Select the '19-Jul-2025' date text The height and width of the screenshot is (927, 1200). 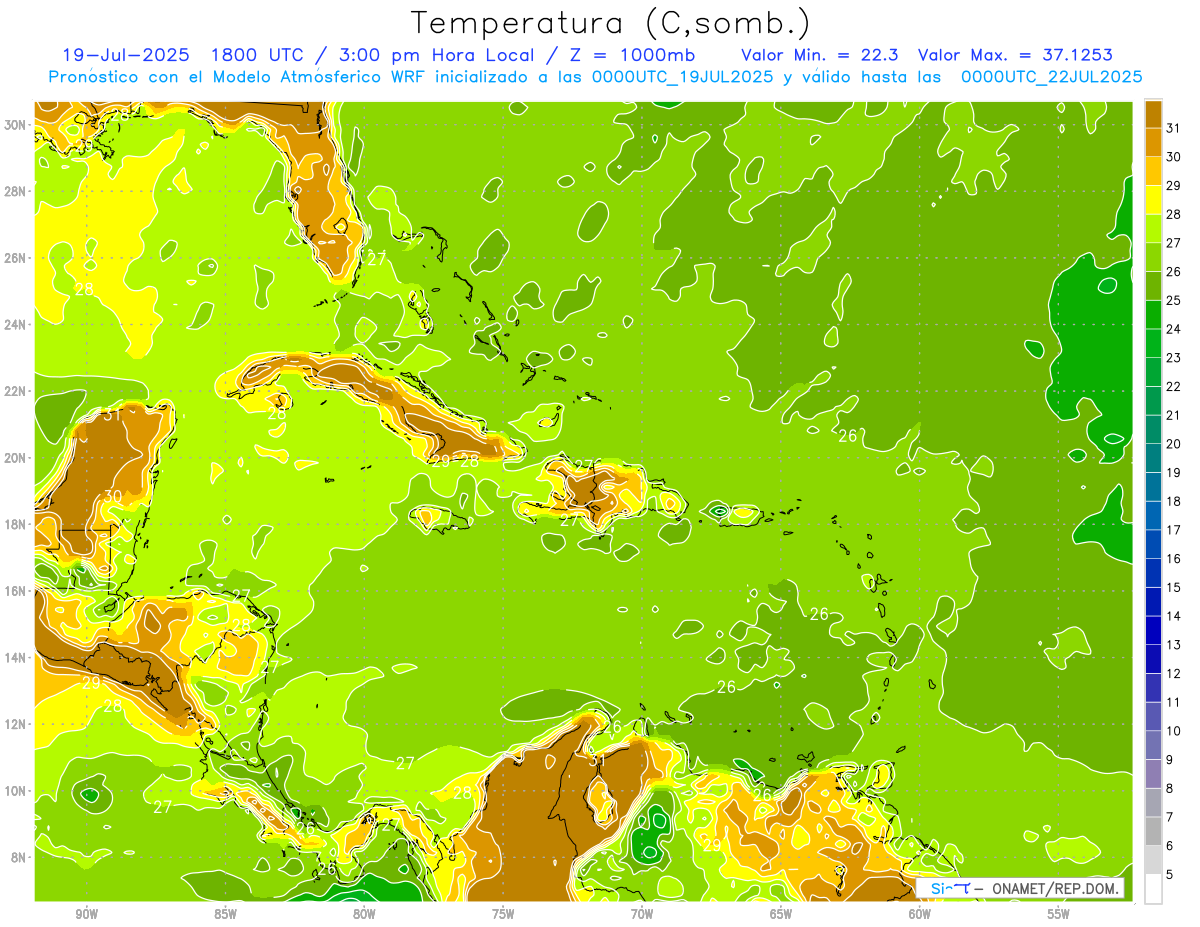(x=125, y=55)
